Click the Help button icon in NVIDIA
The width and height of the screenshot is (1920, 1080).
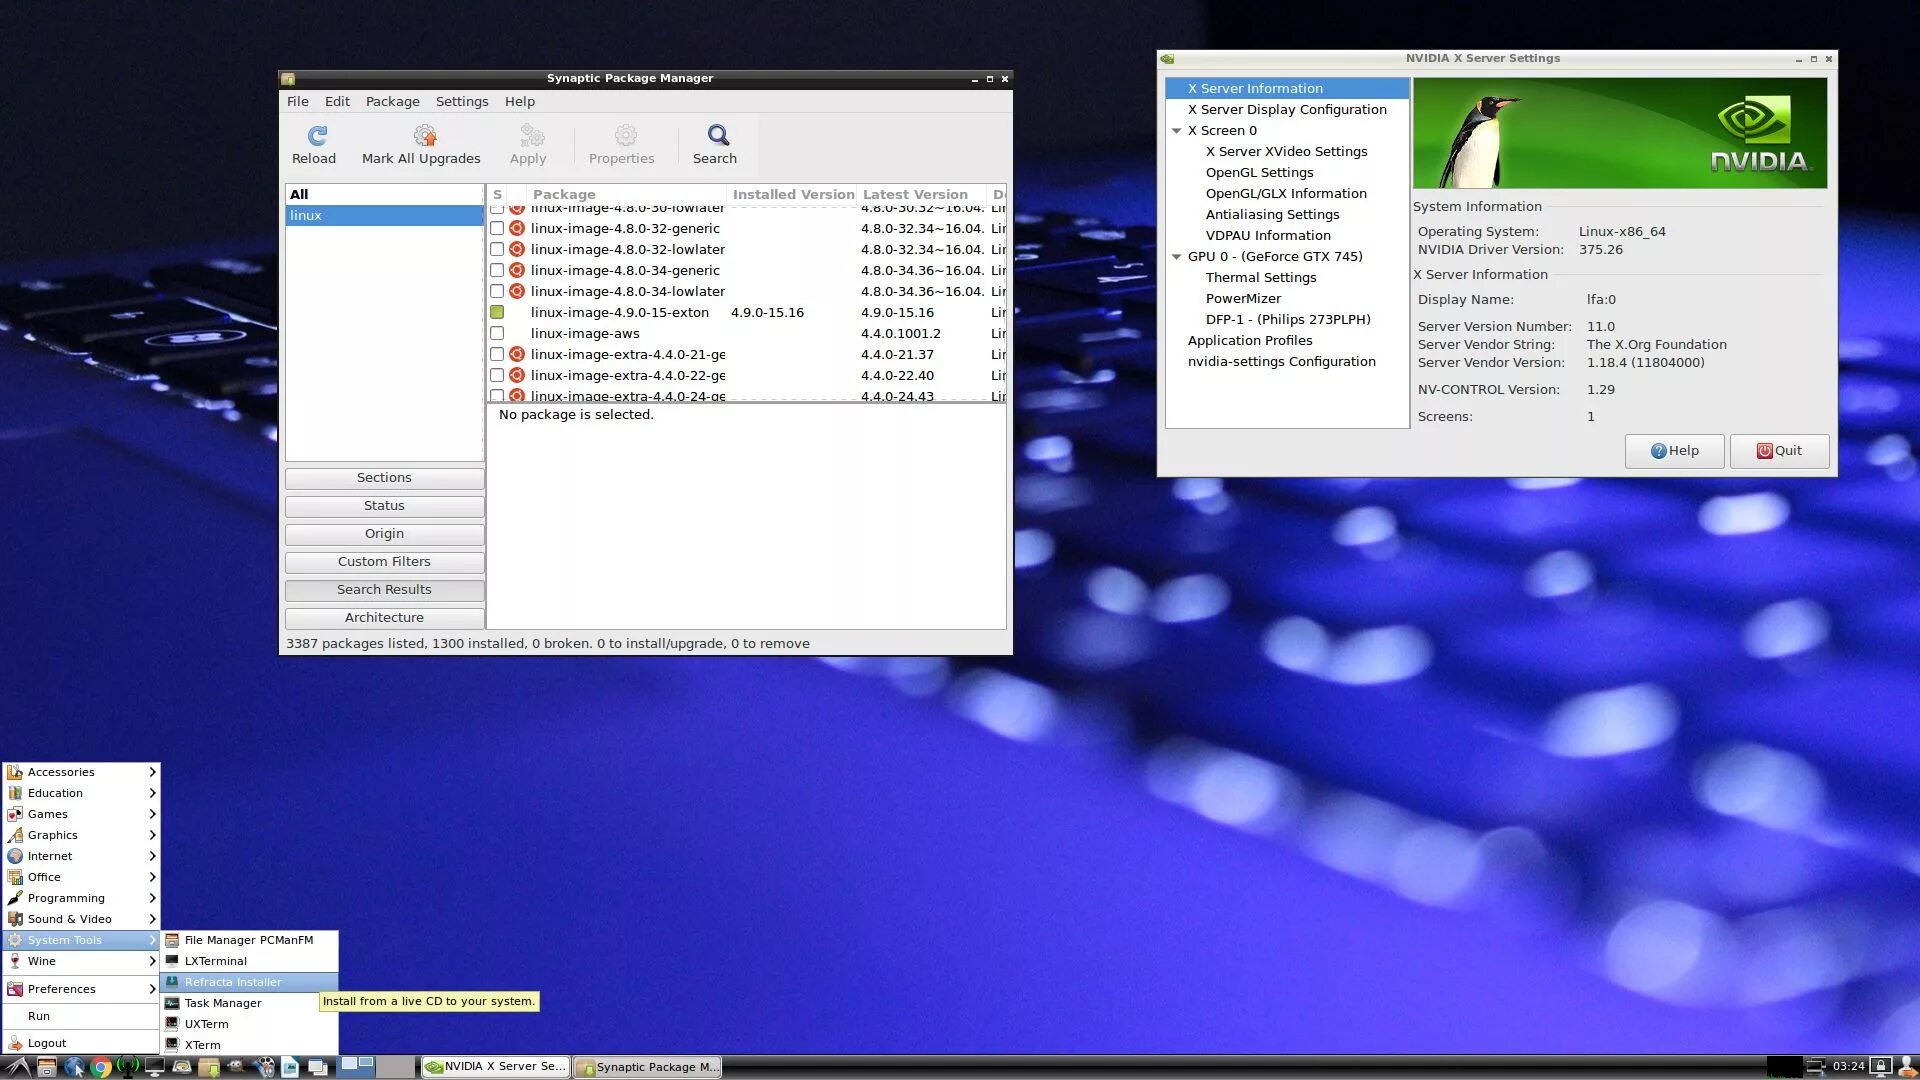[x=1658, y=451]
